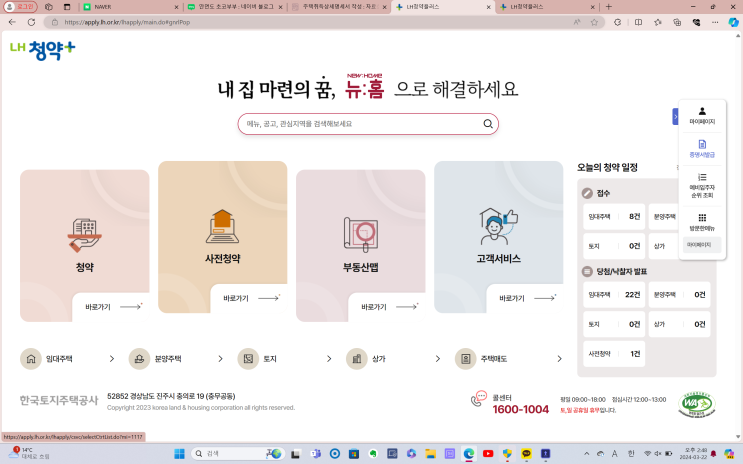The width and height of the screenshot is (743, 464).
Task: Click the 로그인 profile button
Action: [20, 7]
